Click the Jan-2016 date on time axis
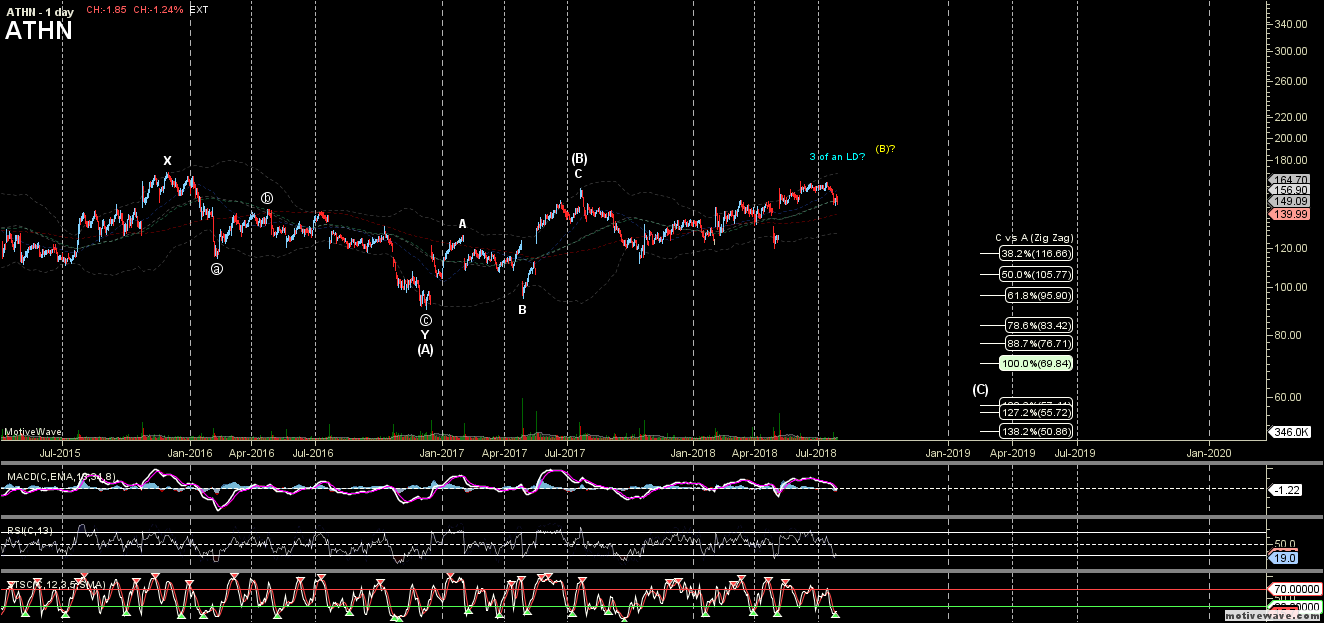 (x=190, y=453)
